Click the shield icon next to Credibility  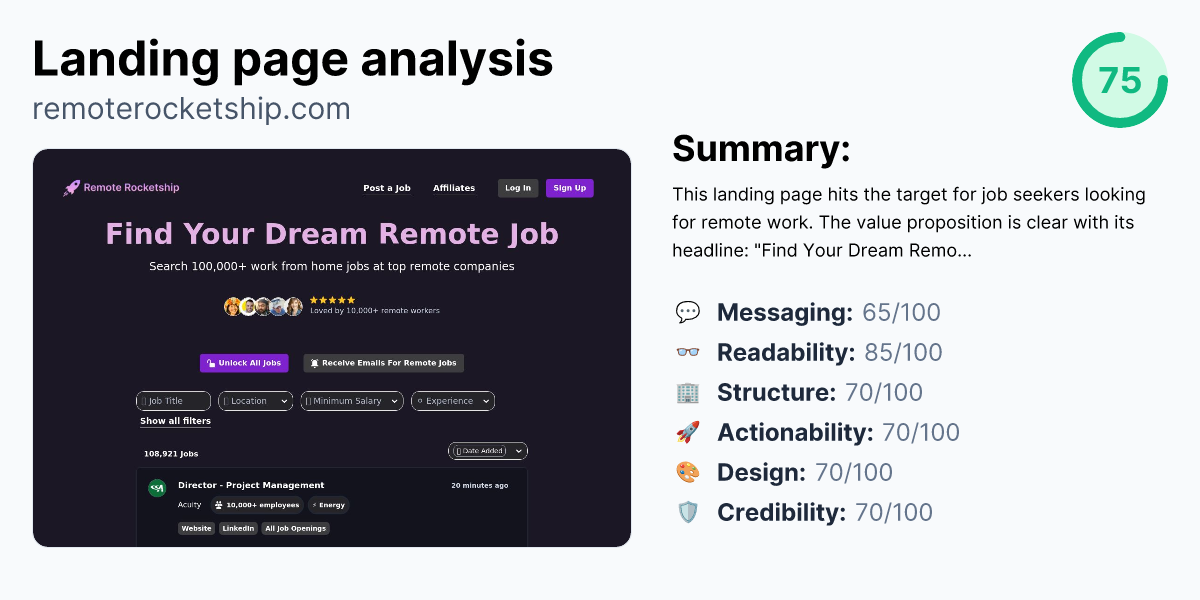(x=688, y=512)
